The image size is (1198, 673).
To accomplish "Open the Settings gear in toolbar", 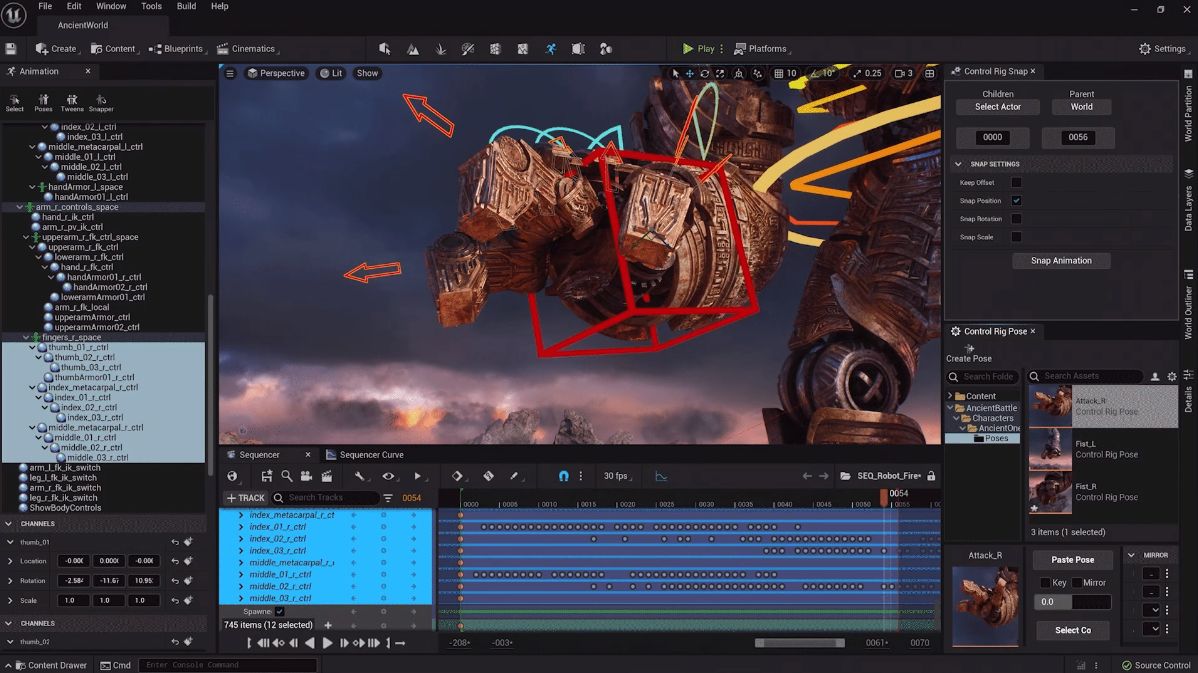I will pos(1162,48).
